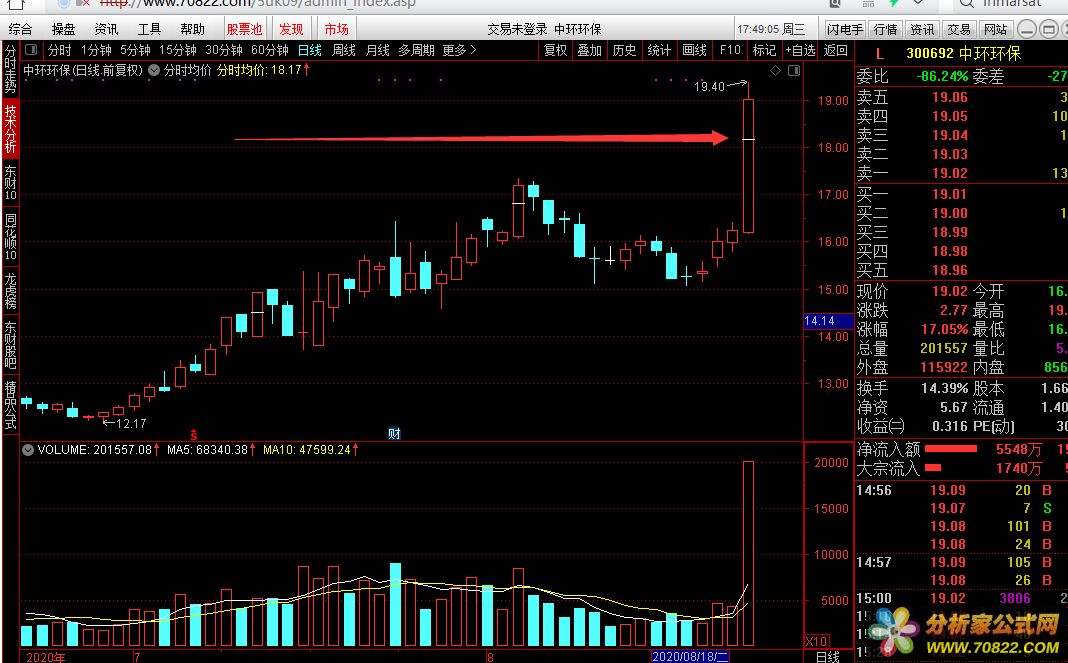Screen dimensions: 1068x663
Task: Click the 画线 drawing tool
Action: point(694,50)
